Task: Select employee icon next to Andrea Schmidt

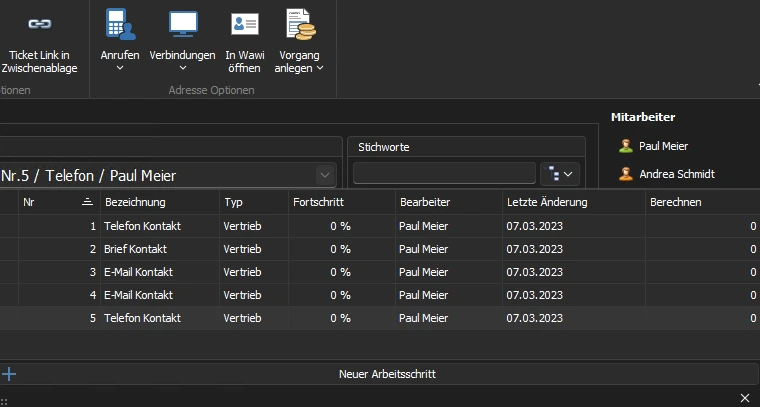Action: tap(626, 174)
